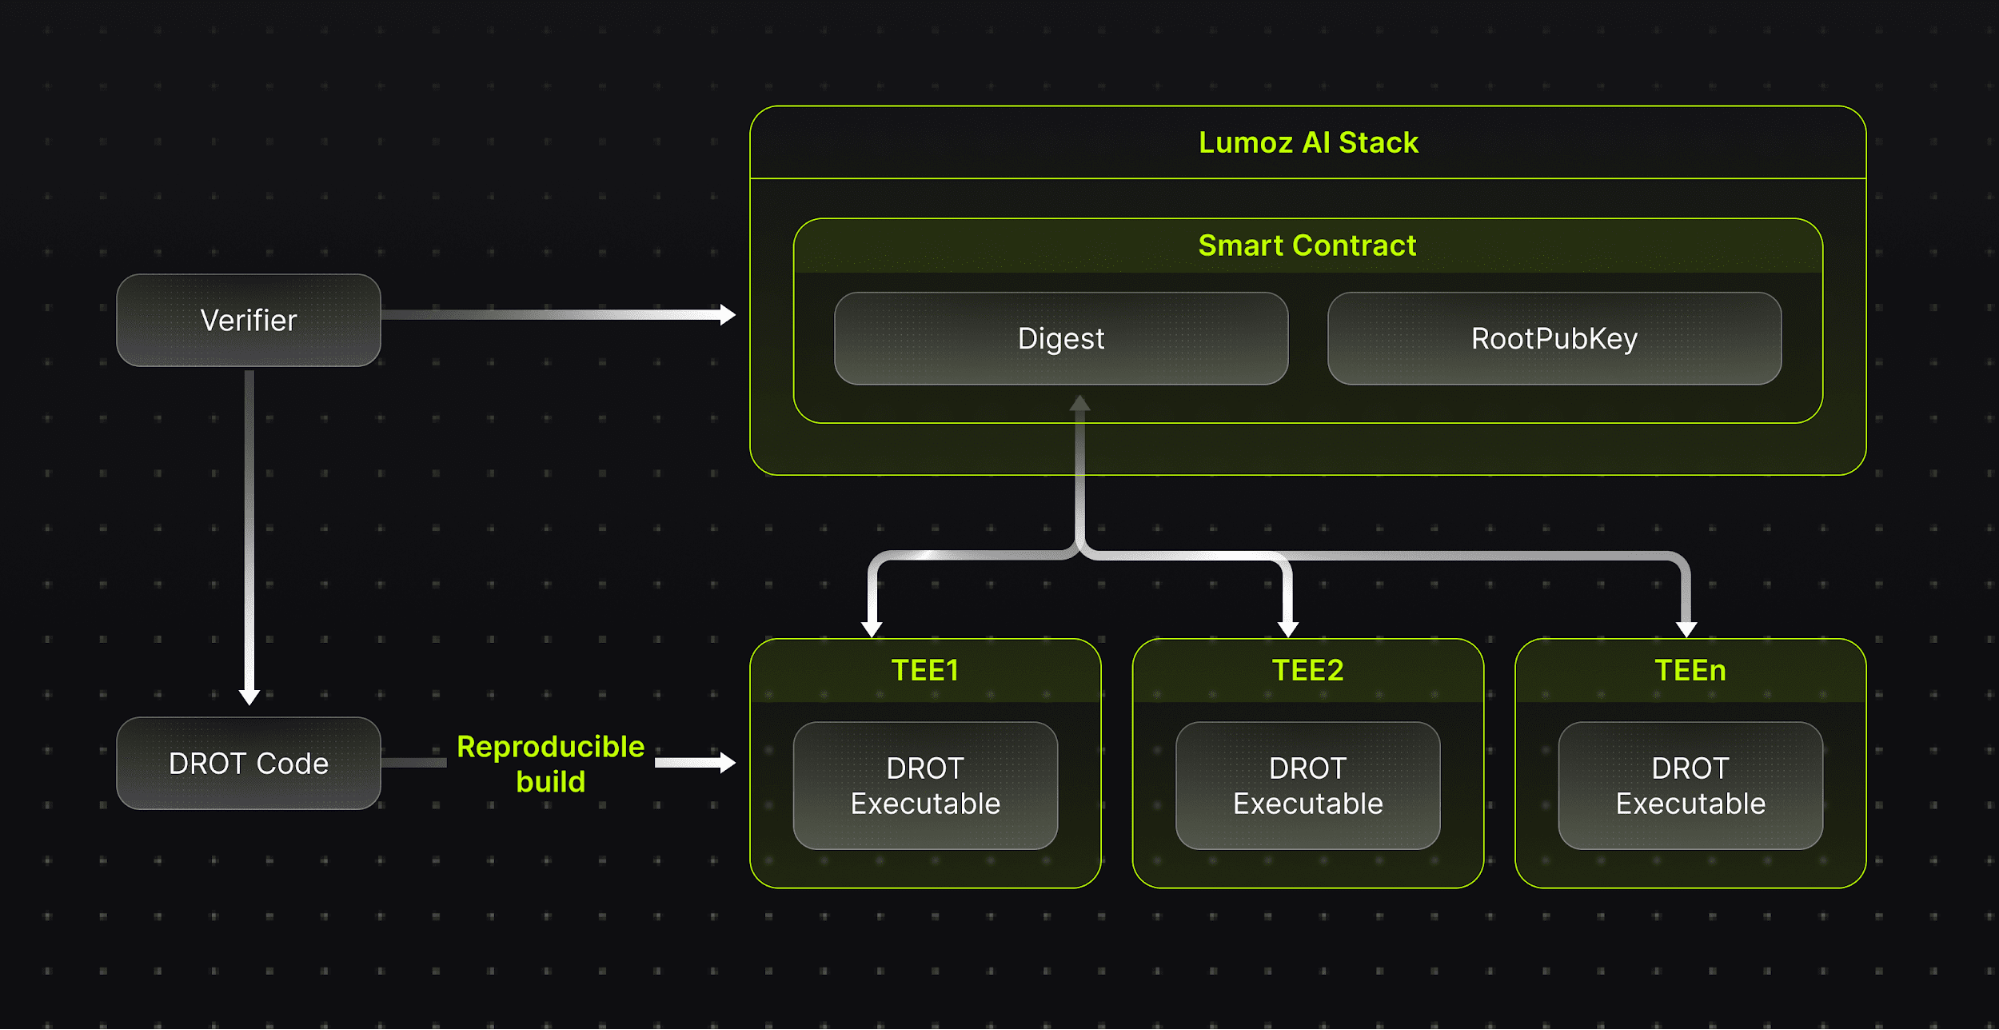Select DROT Executable inside TEE2
The height and width of the screenshot is (1030, 1999).
pos(1307,786)
